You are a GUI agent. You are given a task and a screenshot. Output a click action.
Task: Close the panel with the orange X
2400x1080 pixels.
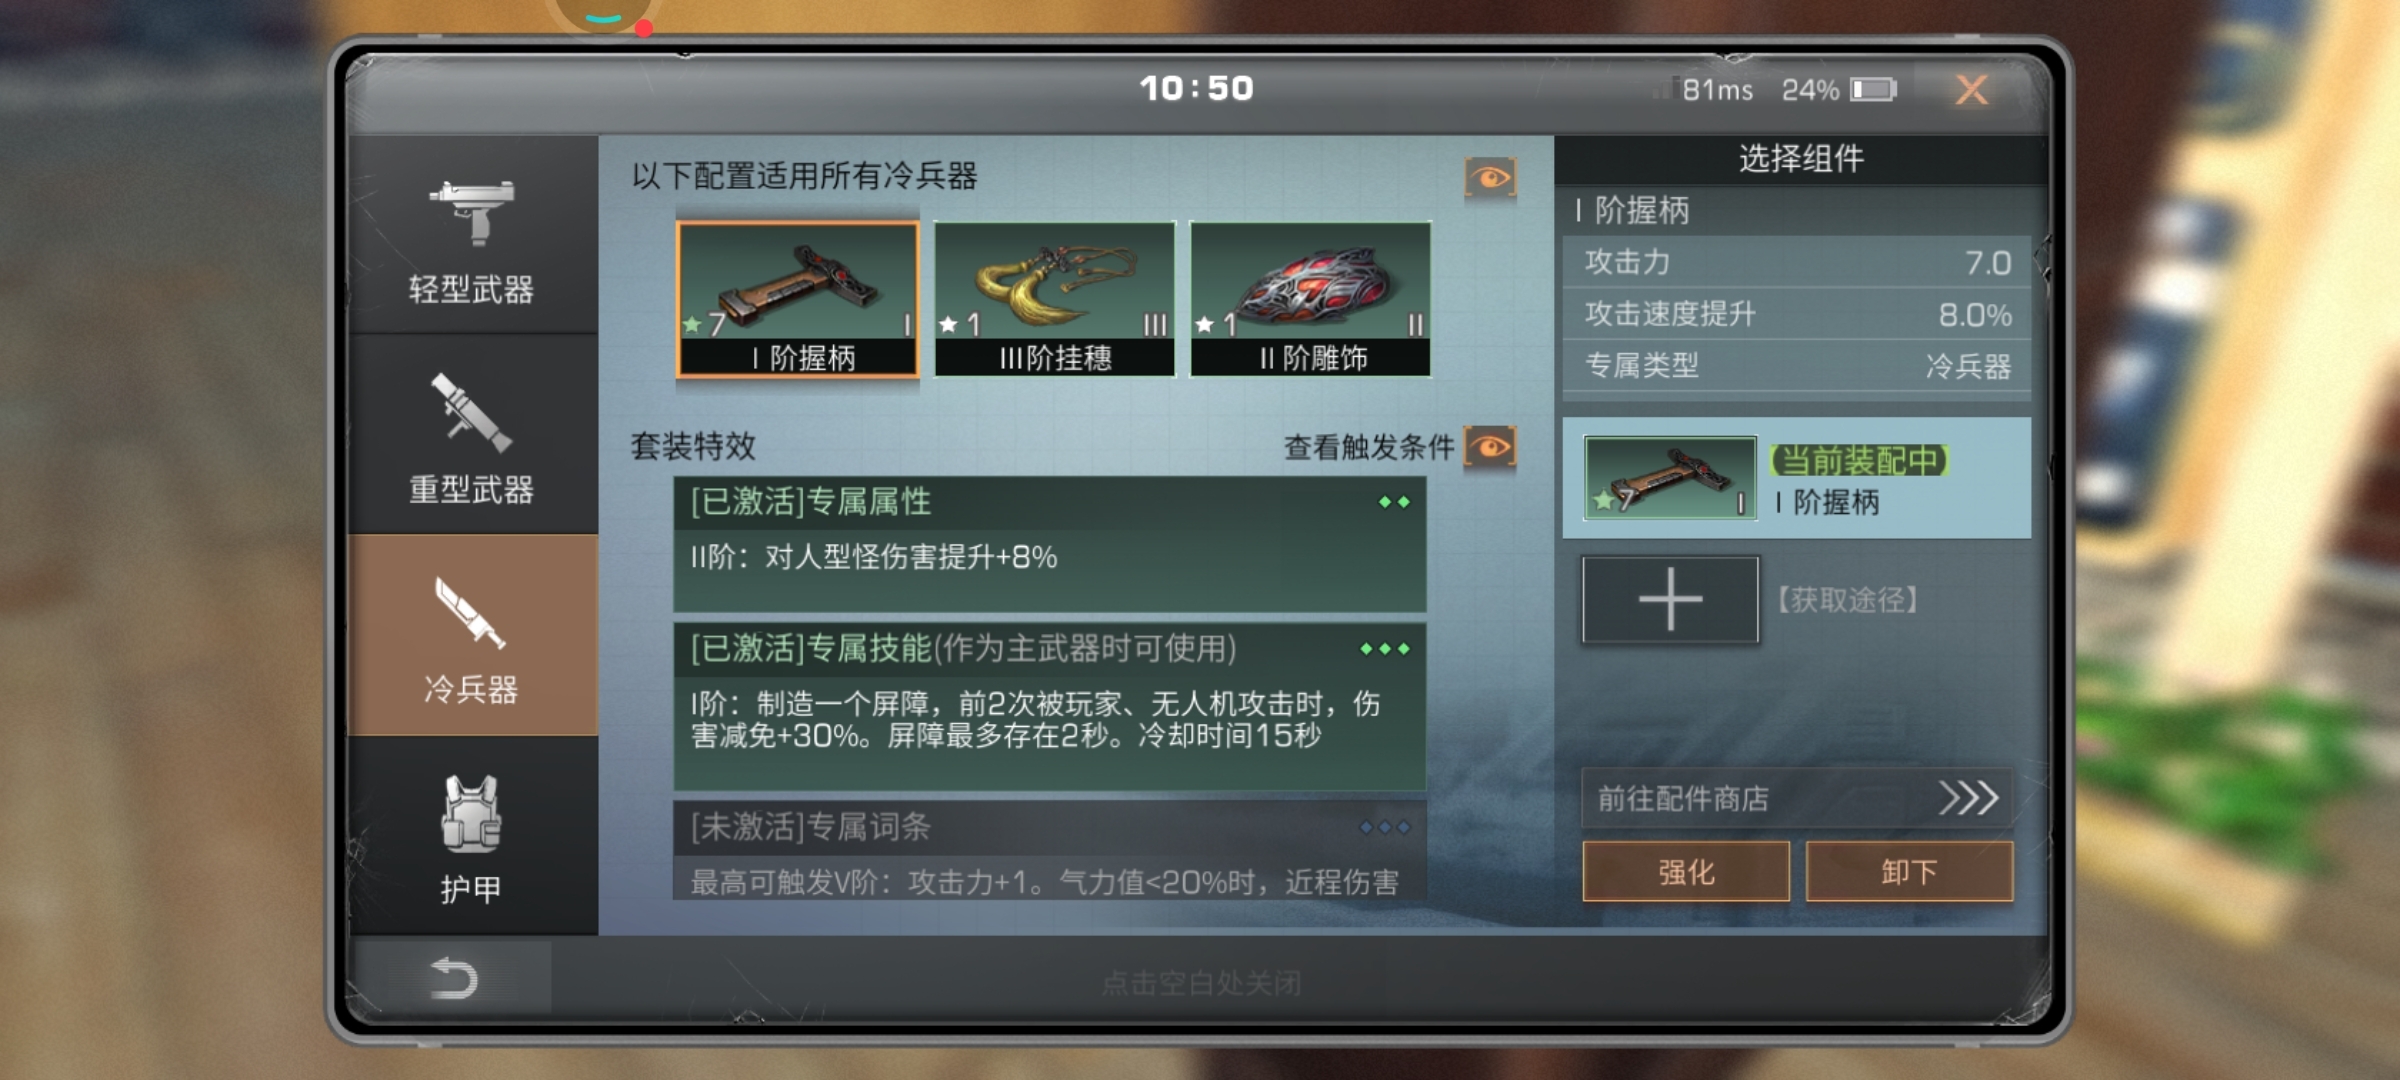(1972, 90)
